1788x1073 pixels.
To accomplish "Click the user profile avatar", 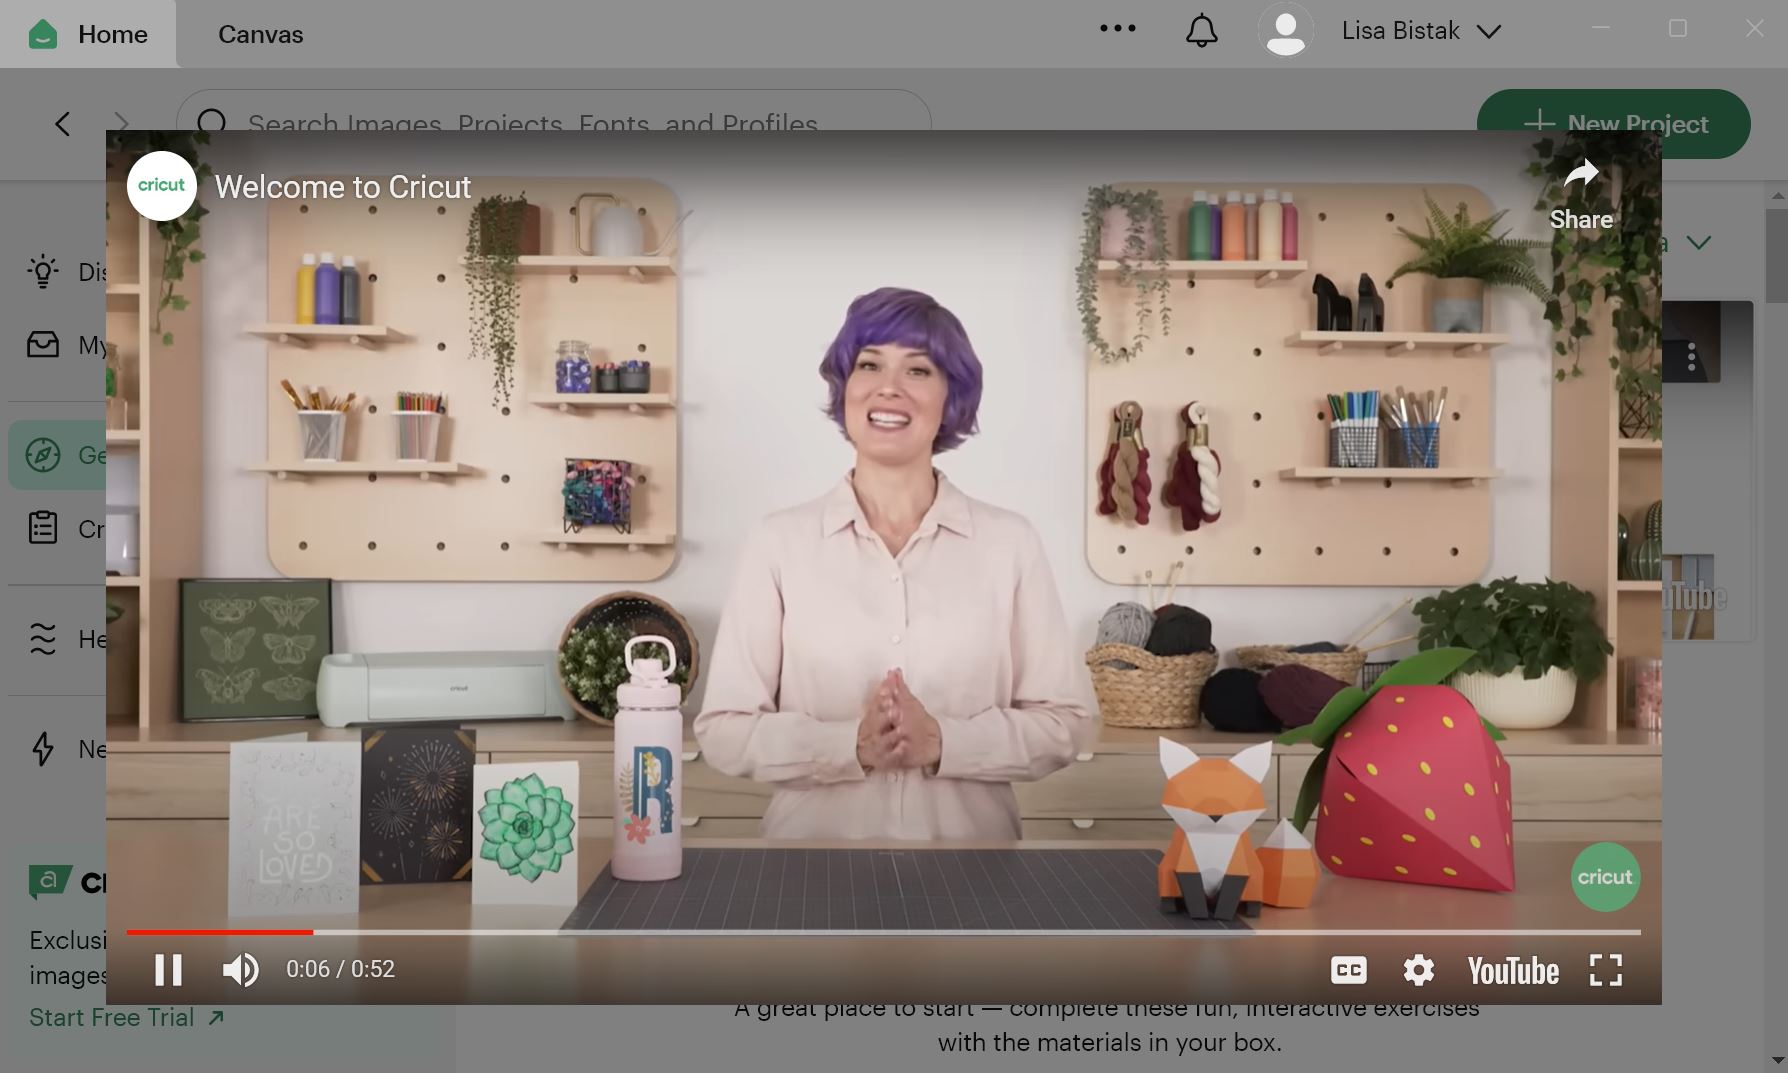I will click(x=1285, y=31).
